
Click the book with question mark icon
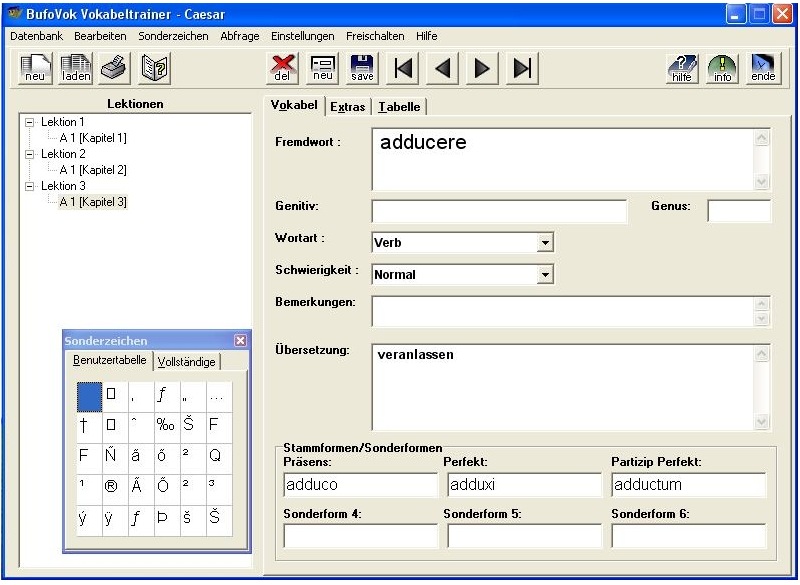coord(155,68)
